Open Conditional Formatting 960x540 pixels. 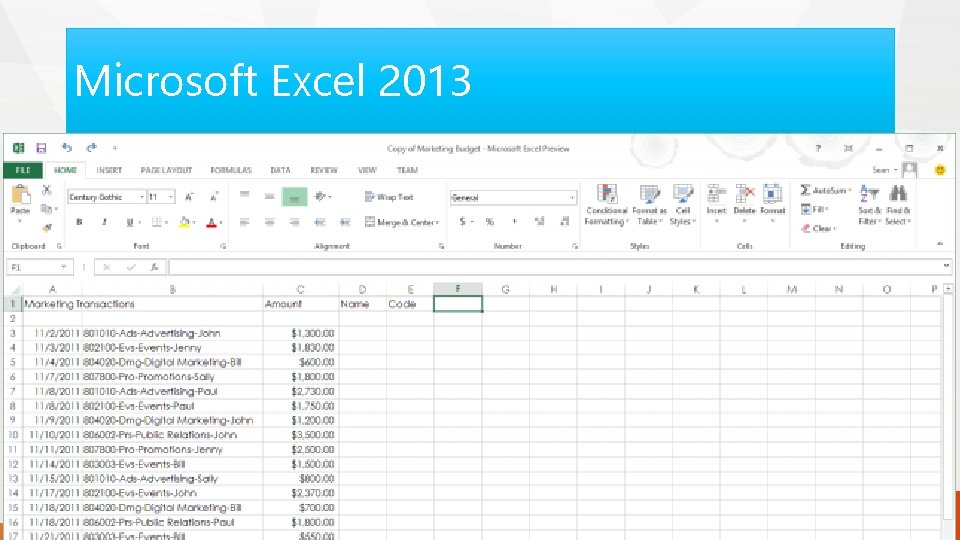point(606,206)
